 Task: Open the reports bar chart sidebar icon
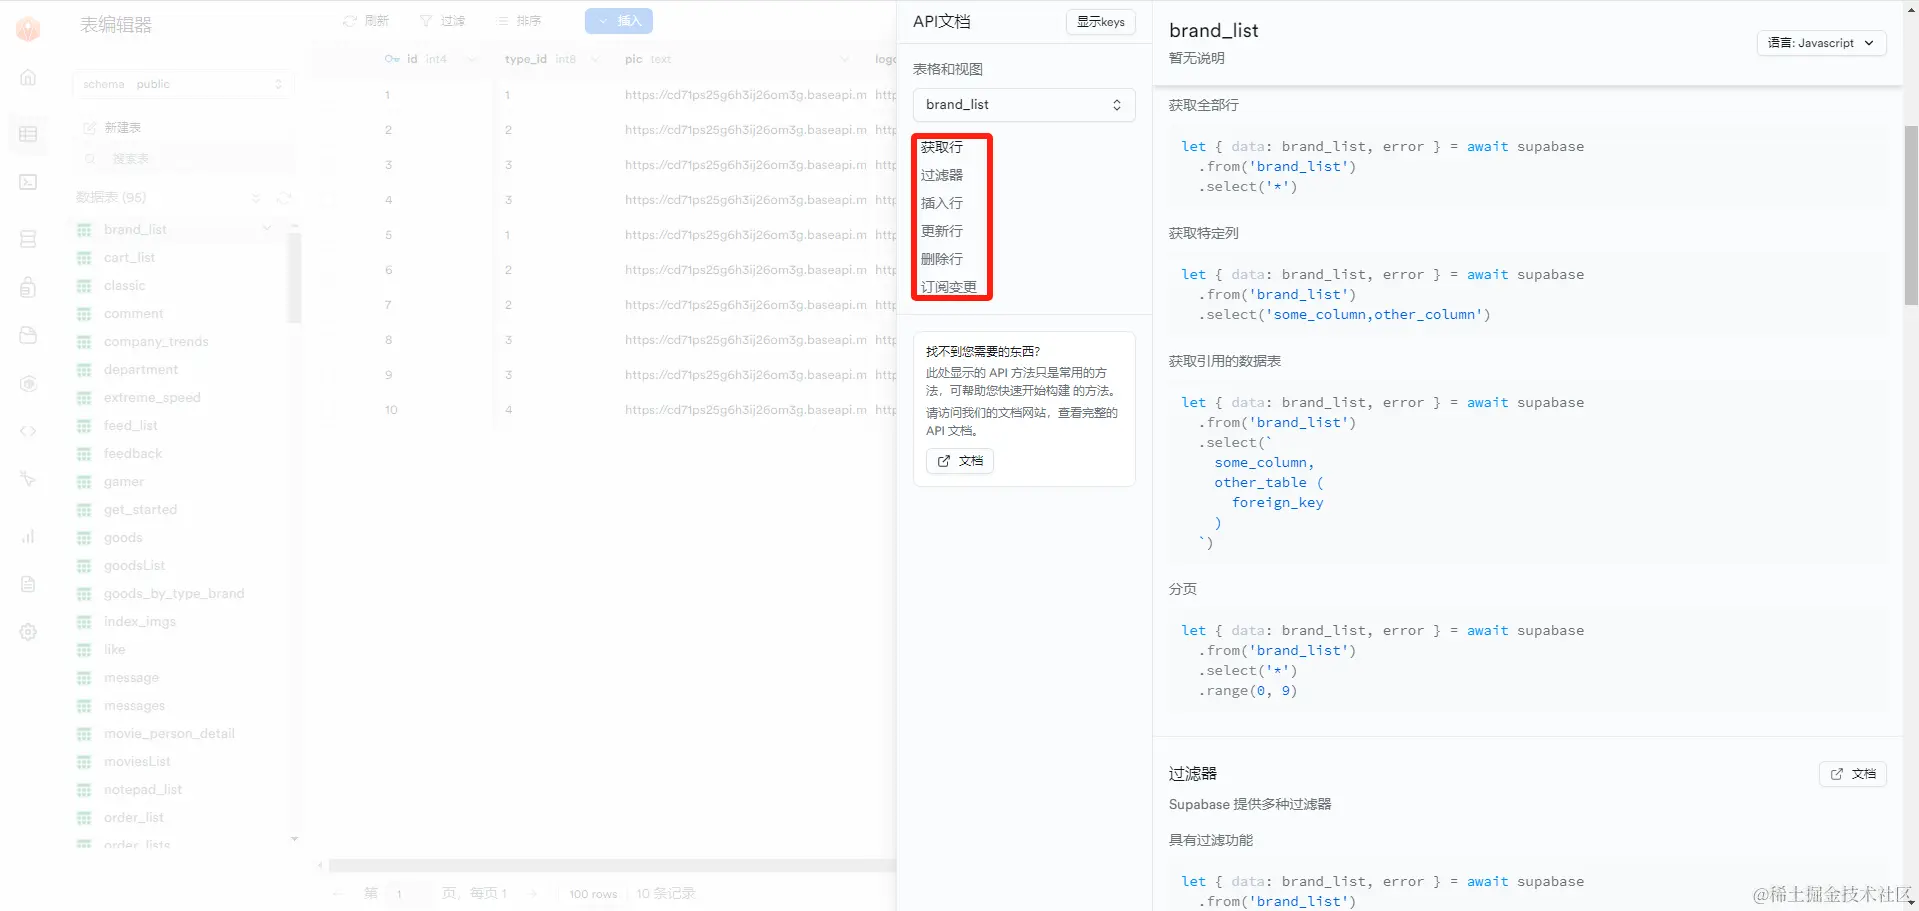click(x=28, y=536)
